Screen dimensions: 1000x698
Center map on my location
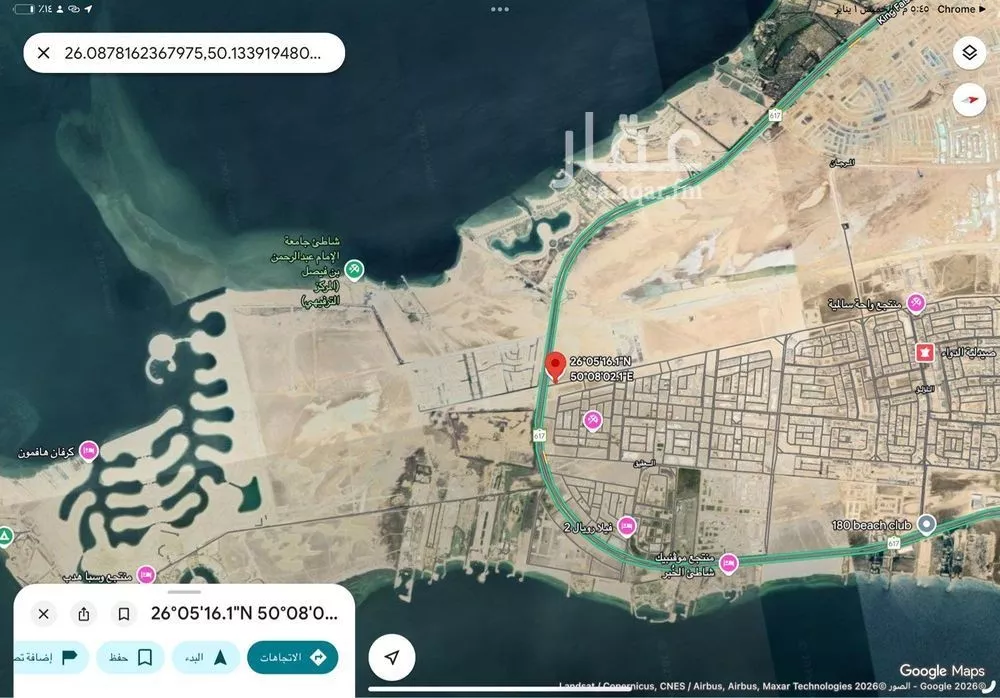point(393,657)
